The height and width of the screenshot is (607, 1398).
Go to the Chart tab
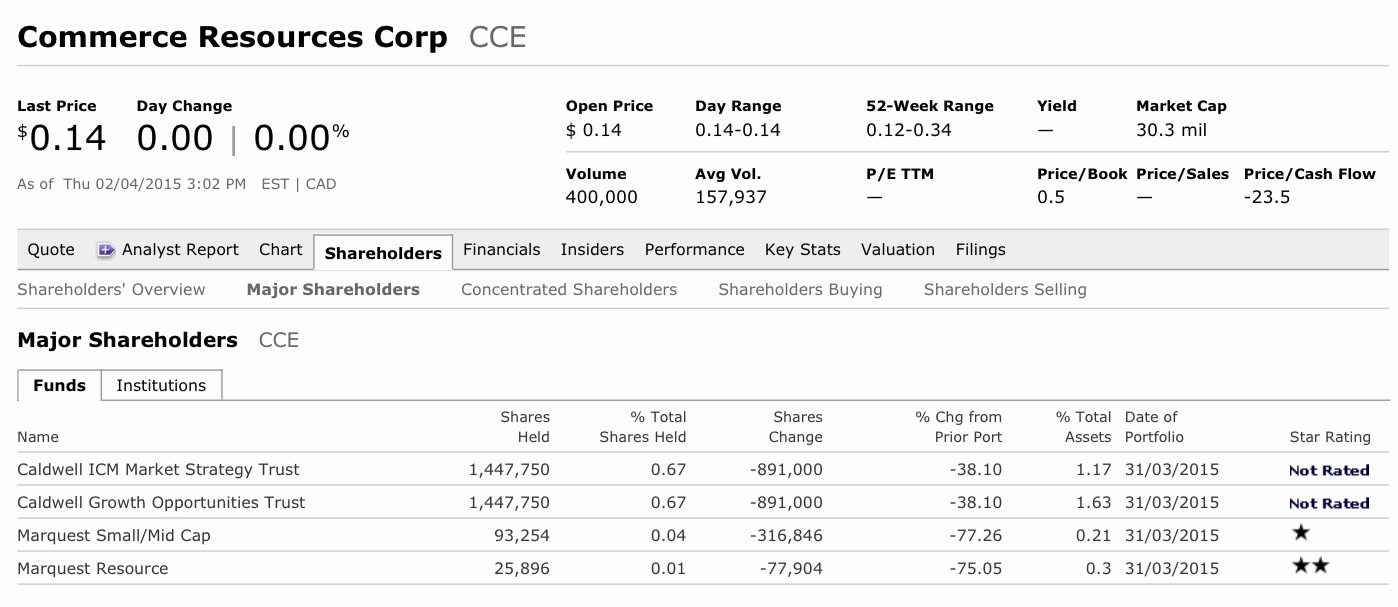tap(280, 250)
